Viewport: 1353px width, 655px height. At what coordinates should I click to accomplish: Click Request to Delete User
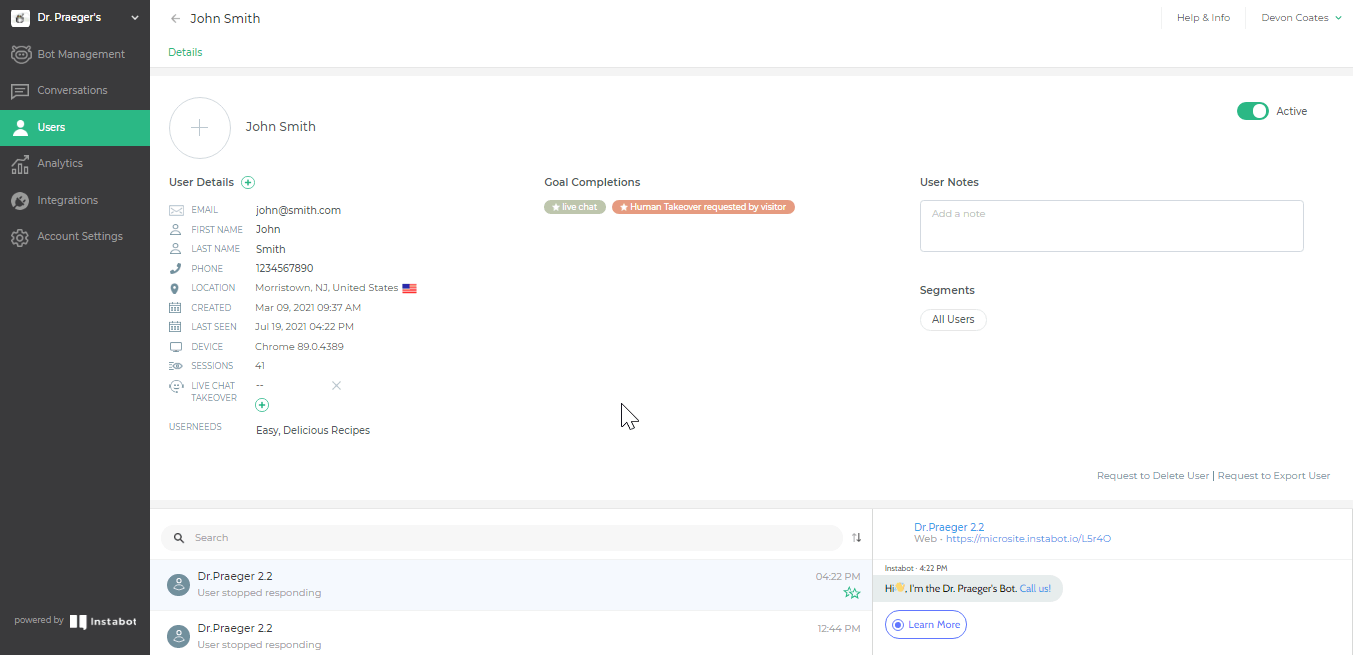[x=1153, y=476]
